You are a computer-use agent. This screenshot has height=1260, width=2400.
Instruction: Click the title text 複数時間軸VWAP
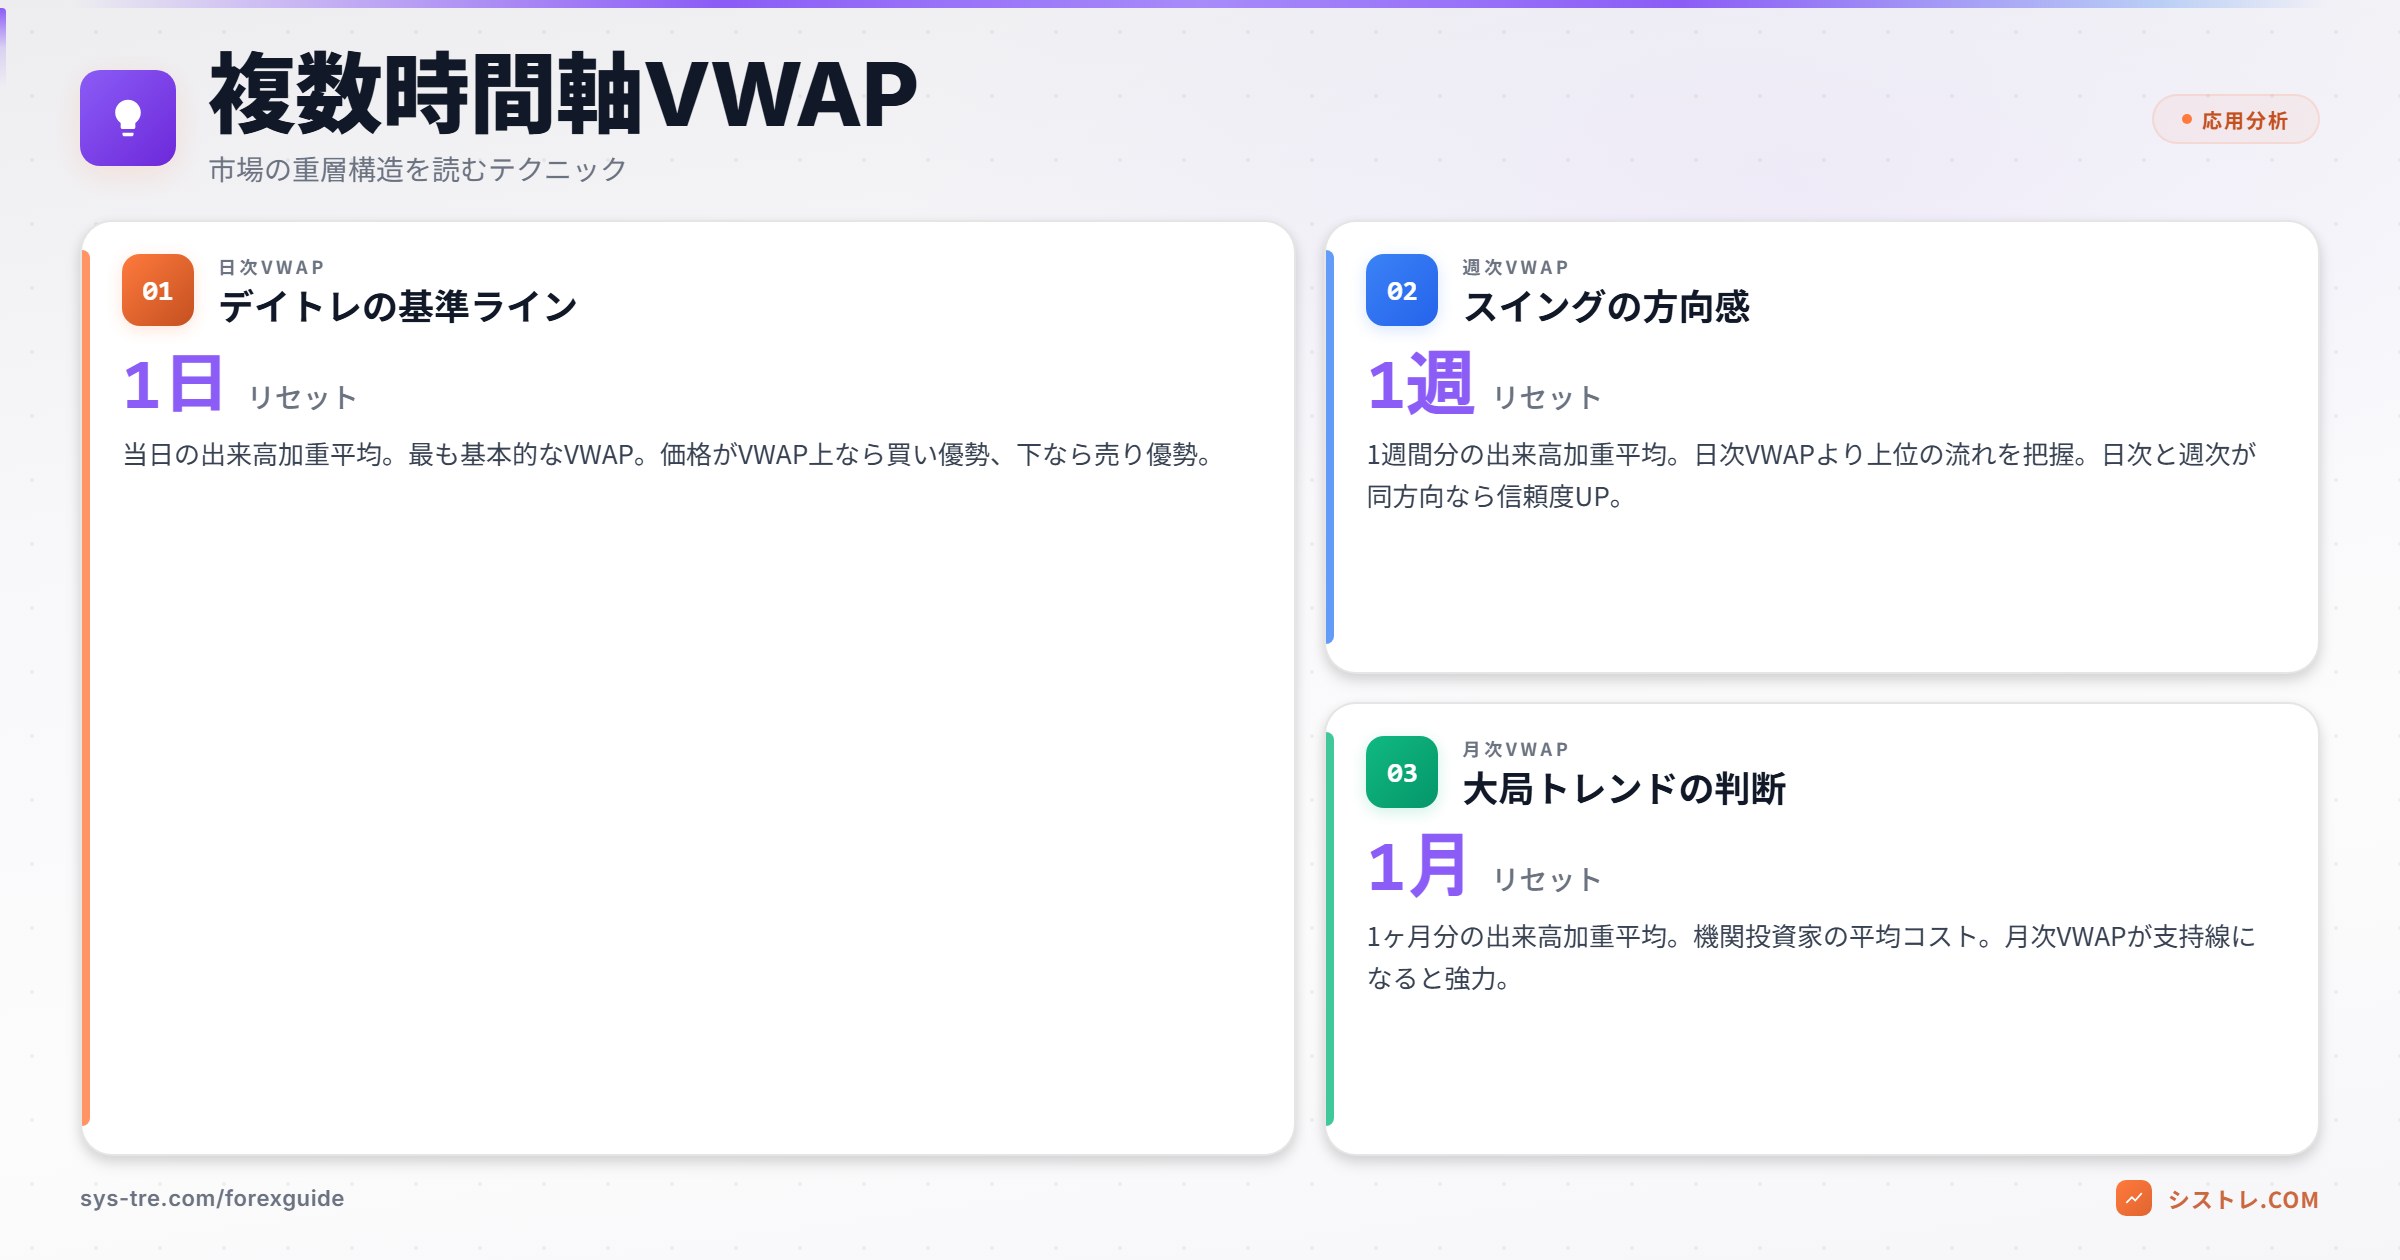click(560, 97)
